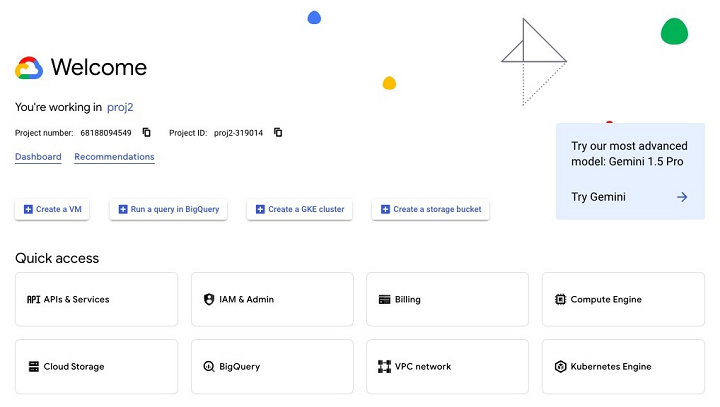Click the BigQuery magnifier icon

click(209, 366)
